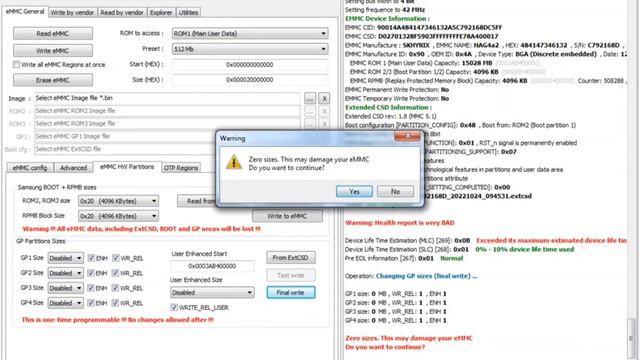Toggle the GP1 ENH checkbox
The height and width of the screenshot is (360, 640).
pos(91,258)
